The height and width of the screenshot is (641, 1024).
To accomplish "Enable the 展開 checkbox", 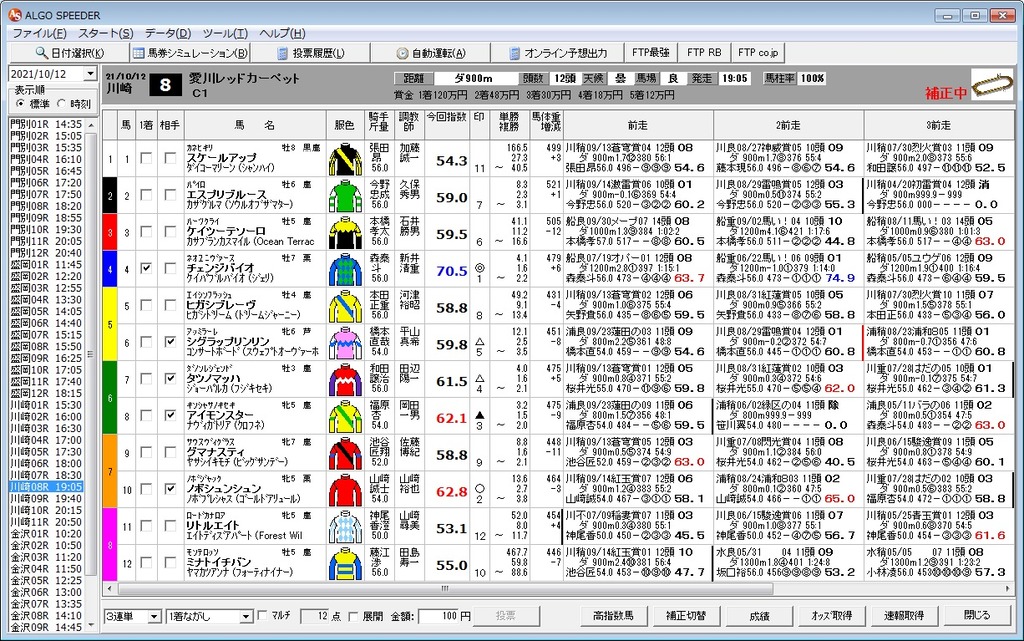I will click(x=353, y=616).
